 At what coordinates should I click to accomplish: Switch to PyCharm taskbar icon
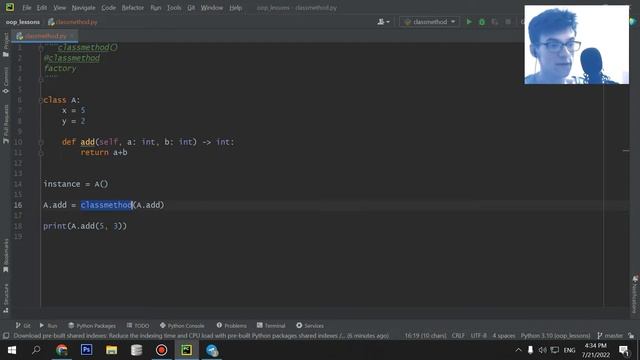click(187, 350)
